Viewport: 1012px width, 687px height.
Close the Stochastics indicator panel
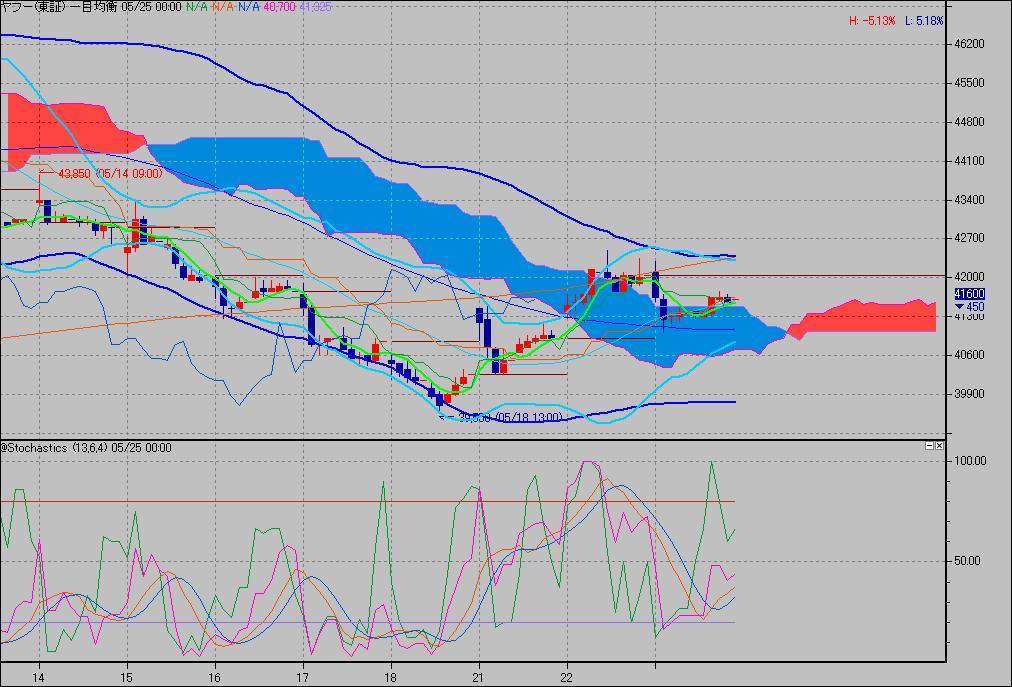pos(940,445)
